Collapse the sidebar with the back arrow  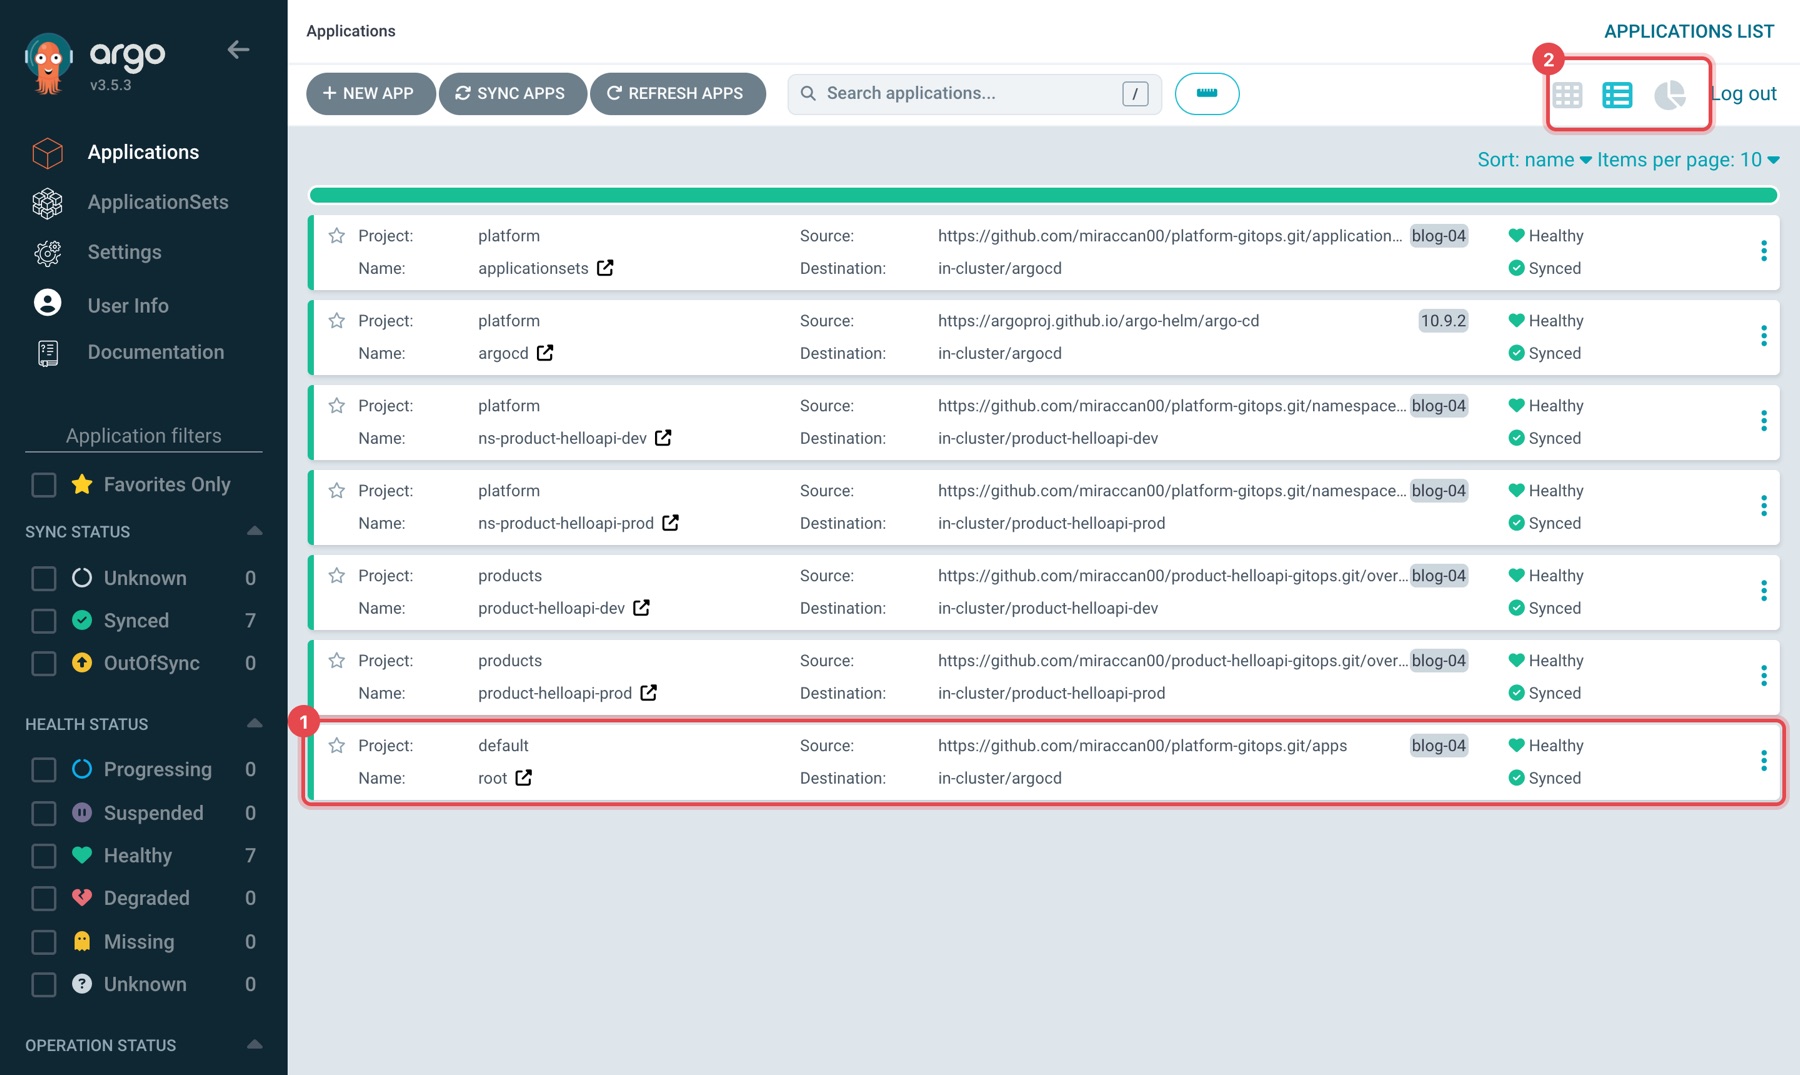click(x=238, y=49)
